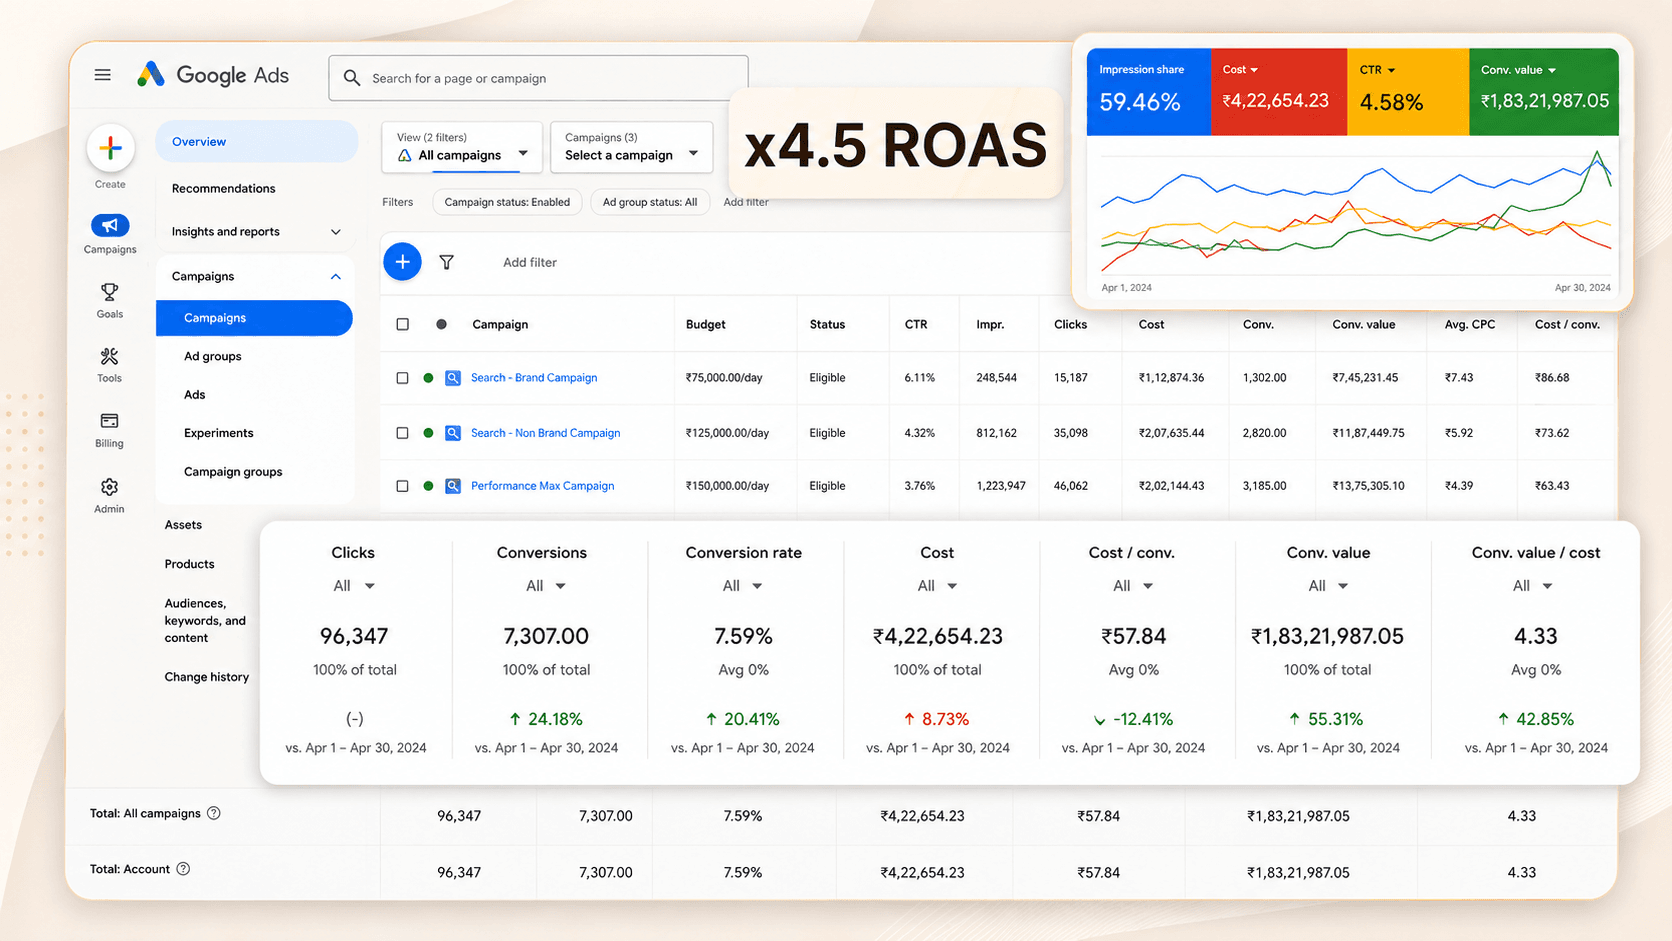Open the Conv. value card All dropdown
The image size is (1672, 941).
(1328, 586)
